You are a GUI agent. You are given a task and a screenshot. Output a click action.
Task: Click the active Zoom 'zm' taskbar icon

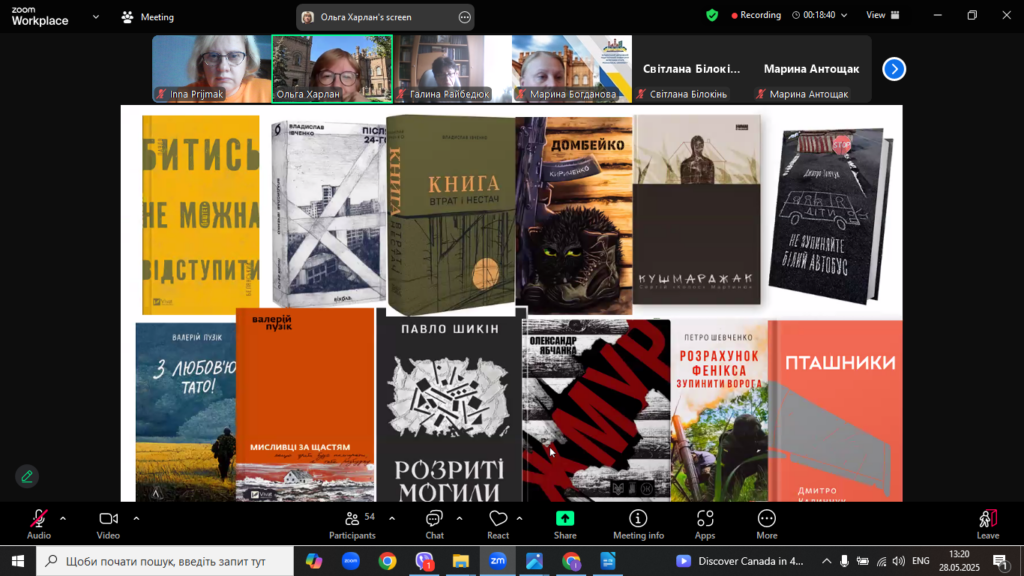pos(498,561)
